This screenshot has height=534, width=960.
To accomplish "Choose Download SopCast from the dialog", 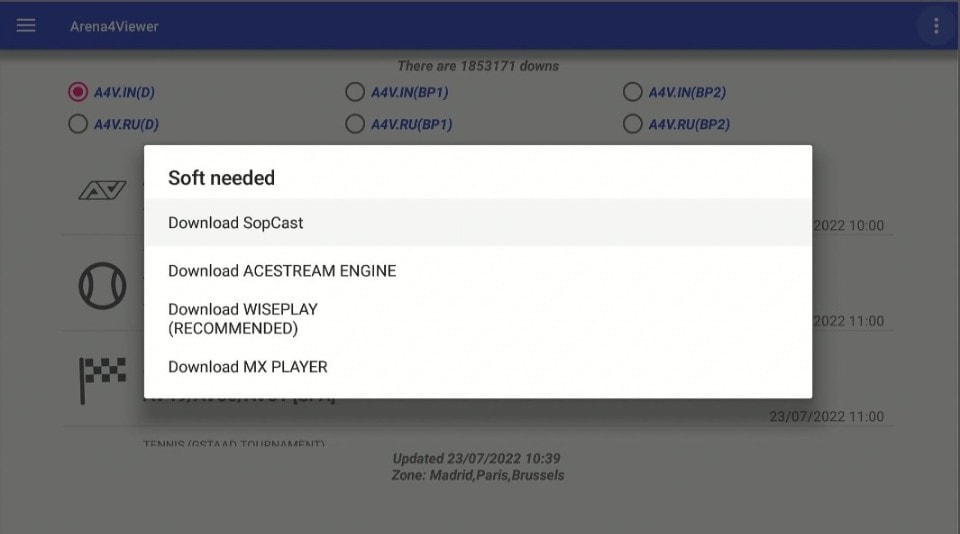I will point(478,222).
